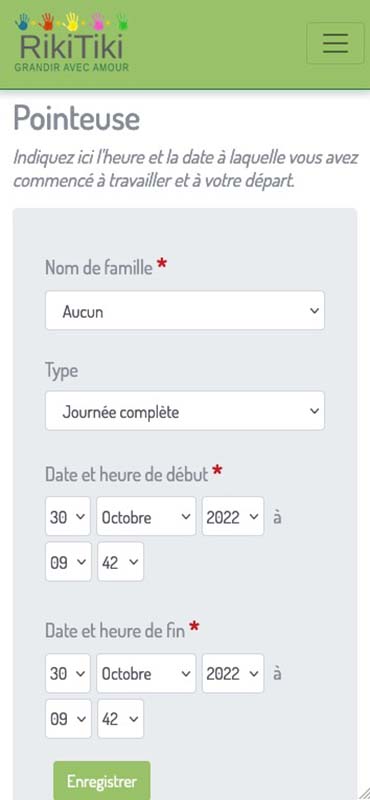Expand the Type dropdown showing Journée complète
370x800 pixels.
point(185,411)
